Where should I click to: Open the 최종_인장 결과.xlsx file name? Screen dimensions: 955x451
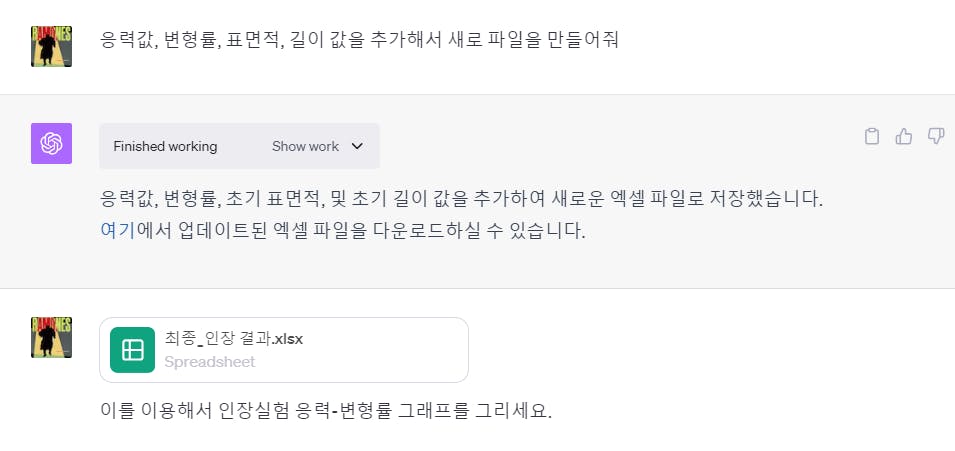point(234,339)
